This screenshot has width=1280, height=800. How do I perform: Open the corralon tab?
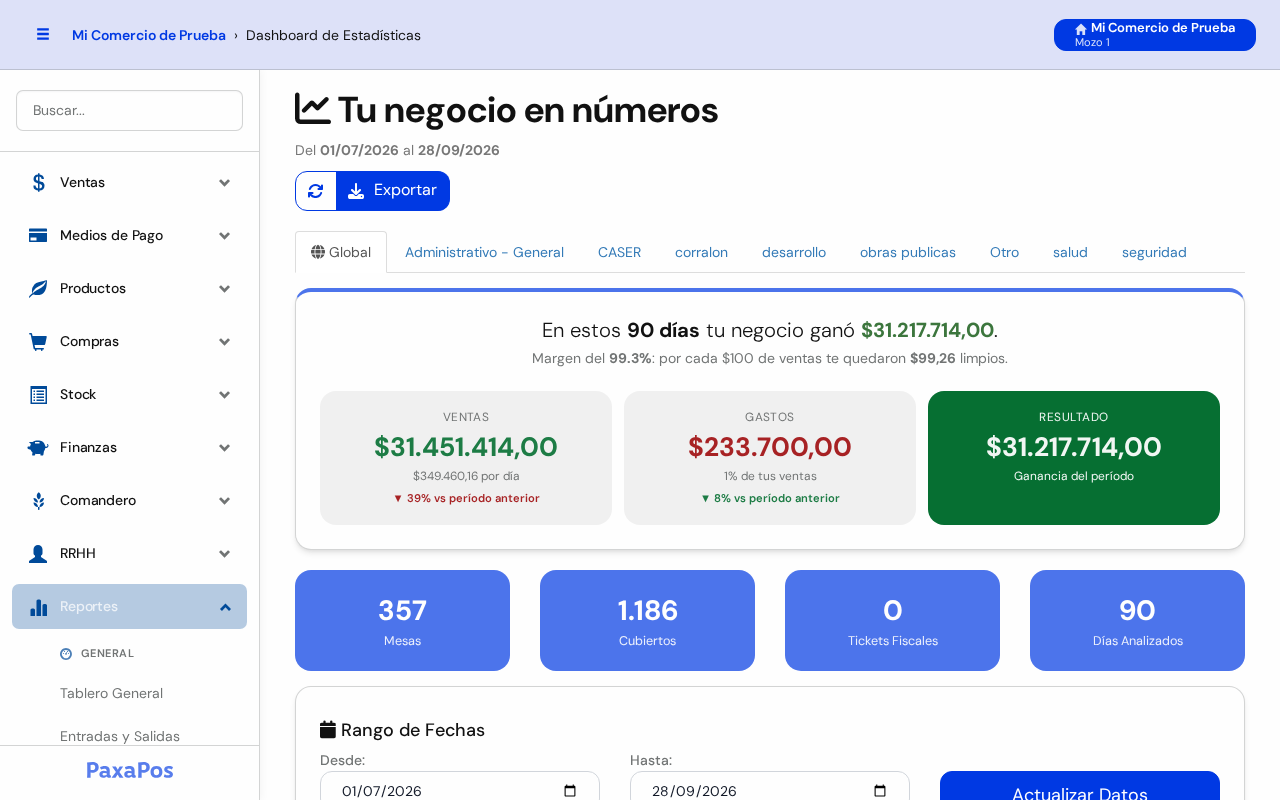[x=701, y=252]
